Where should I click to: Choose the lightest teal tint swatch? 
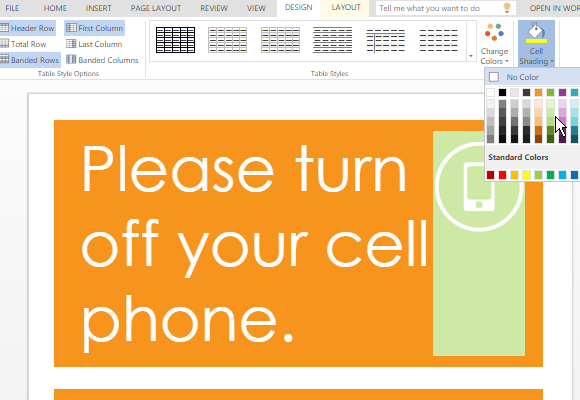coord(574,104)
